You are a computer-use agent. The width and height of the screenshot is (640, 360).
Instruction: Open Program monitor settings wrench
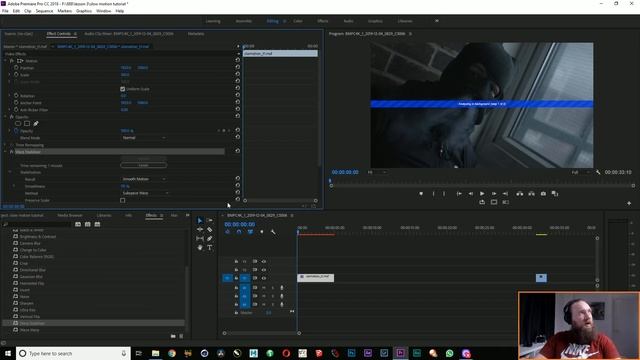pyautogui.click(x=598, y=172)
